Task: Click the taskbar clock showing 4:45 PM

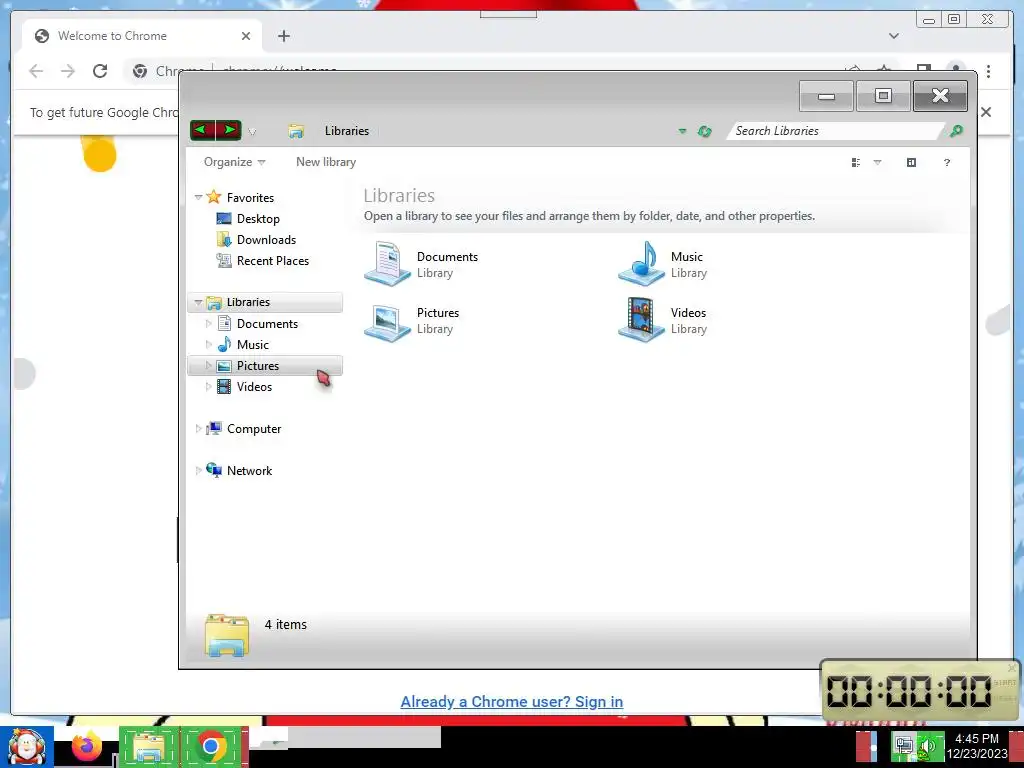Action: [x=976, y=746]
